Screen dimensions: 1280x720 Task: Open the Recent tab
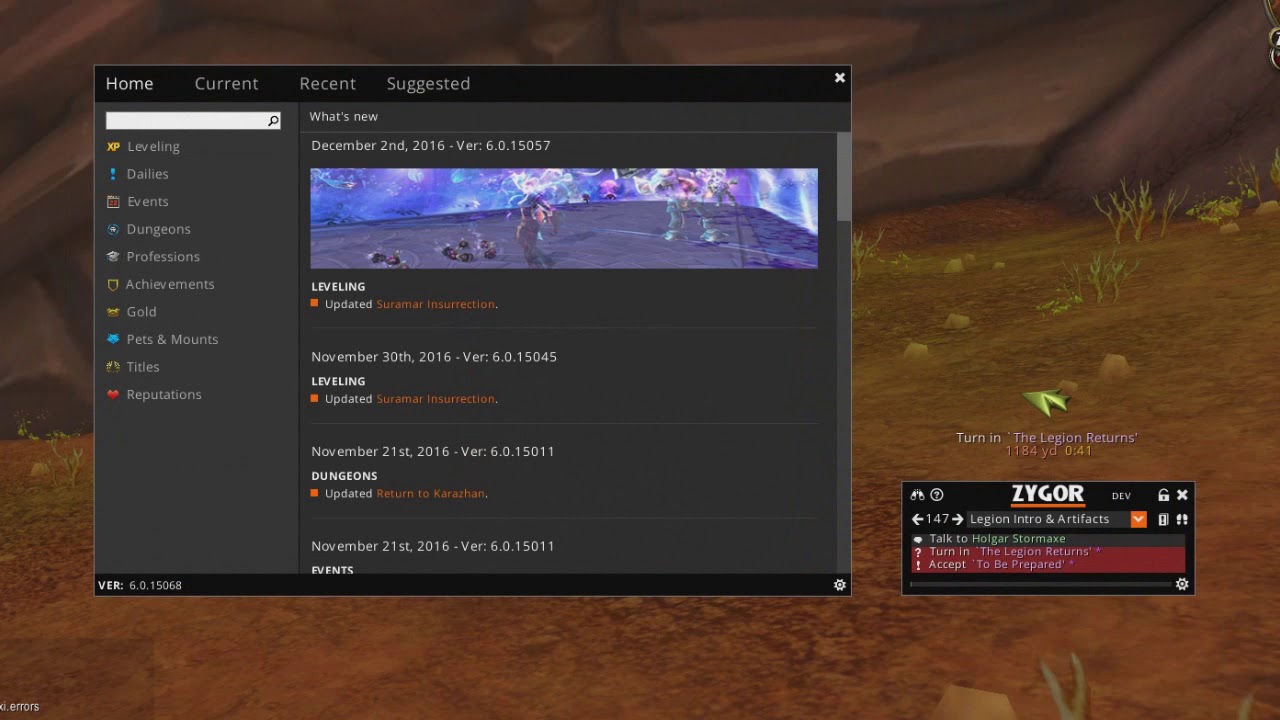pyautogui.click(x=327, y=84)
